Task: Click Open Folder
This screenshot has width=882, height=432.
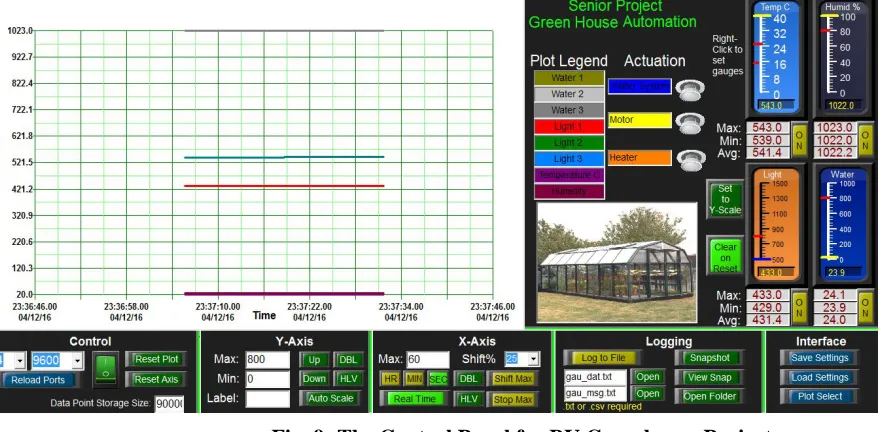Action: tap(709, 397)
